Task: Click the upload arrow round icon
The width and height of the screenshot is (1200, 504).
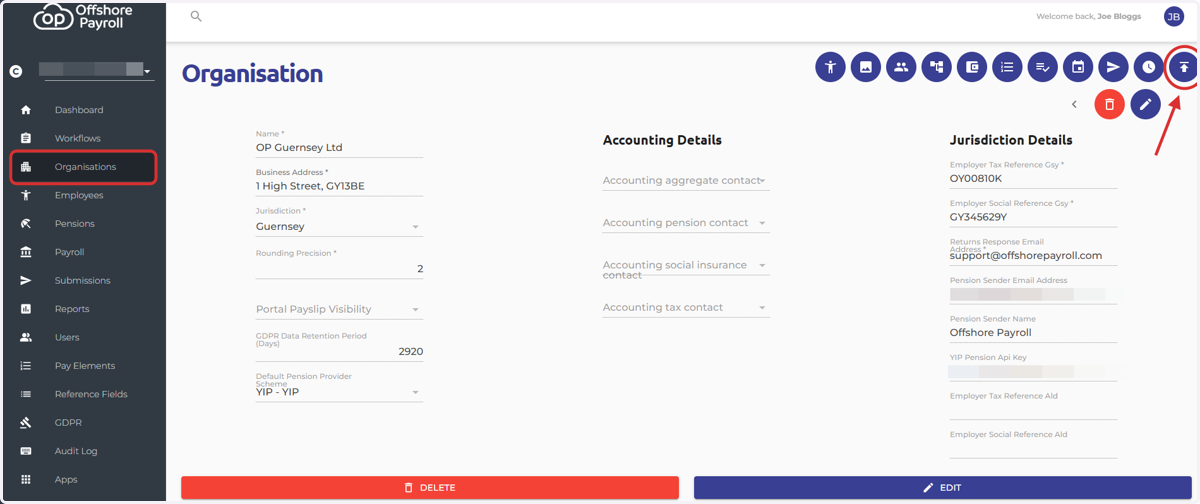Action: 1184,67
